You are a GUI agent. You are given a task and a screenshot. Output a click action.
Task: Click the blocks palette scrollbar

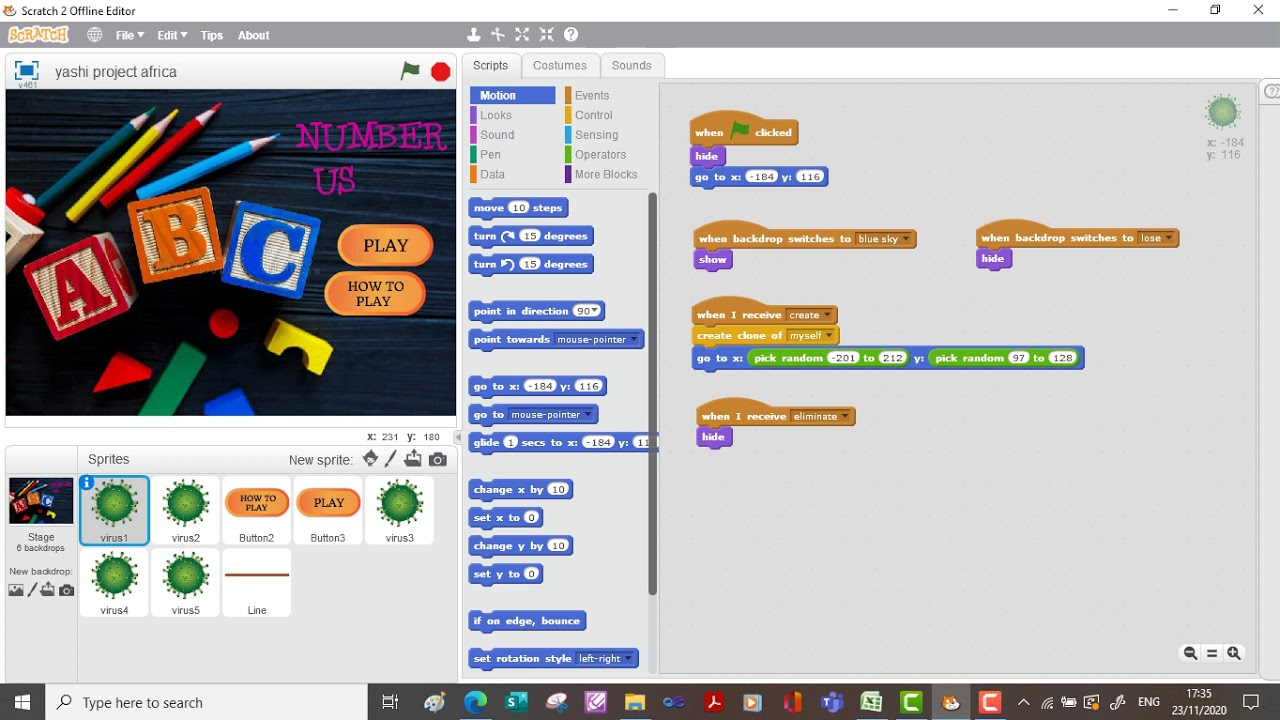pyautogui.click(x=653, y=395)
